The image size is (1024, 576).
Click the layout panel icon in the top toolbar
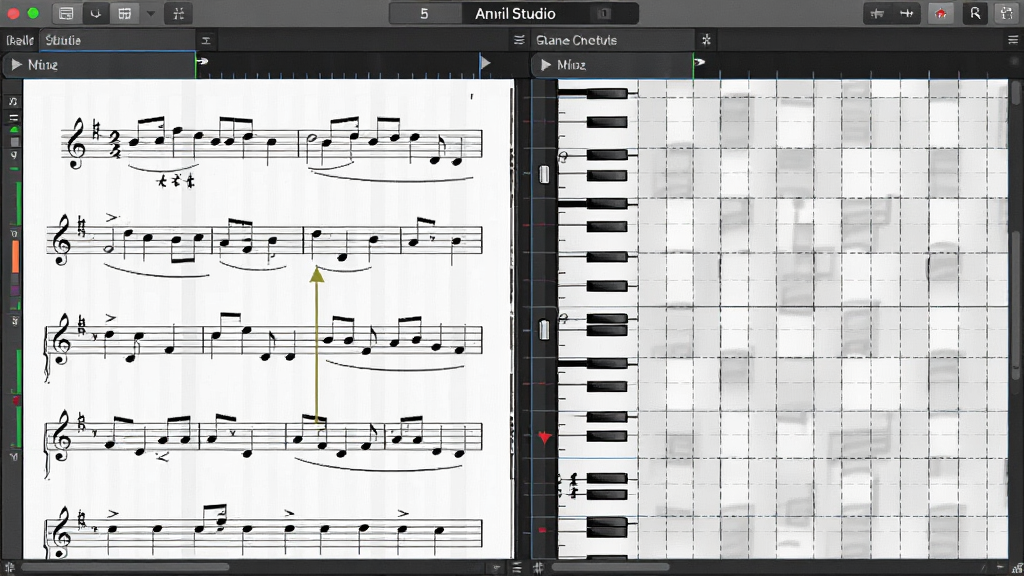point(66,14)
